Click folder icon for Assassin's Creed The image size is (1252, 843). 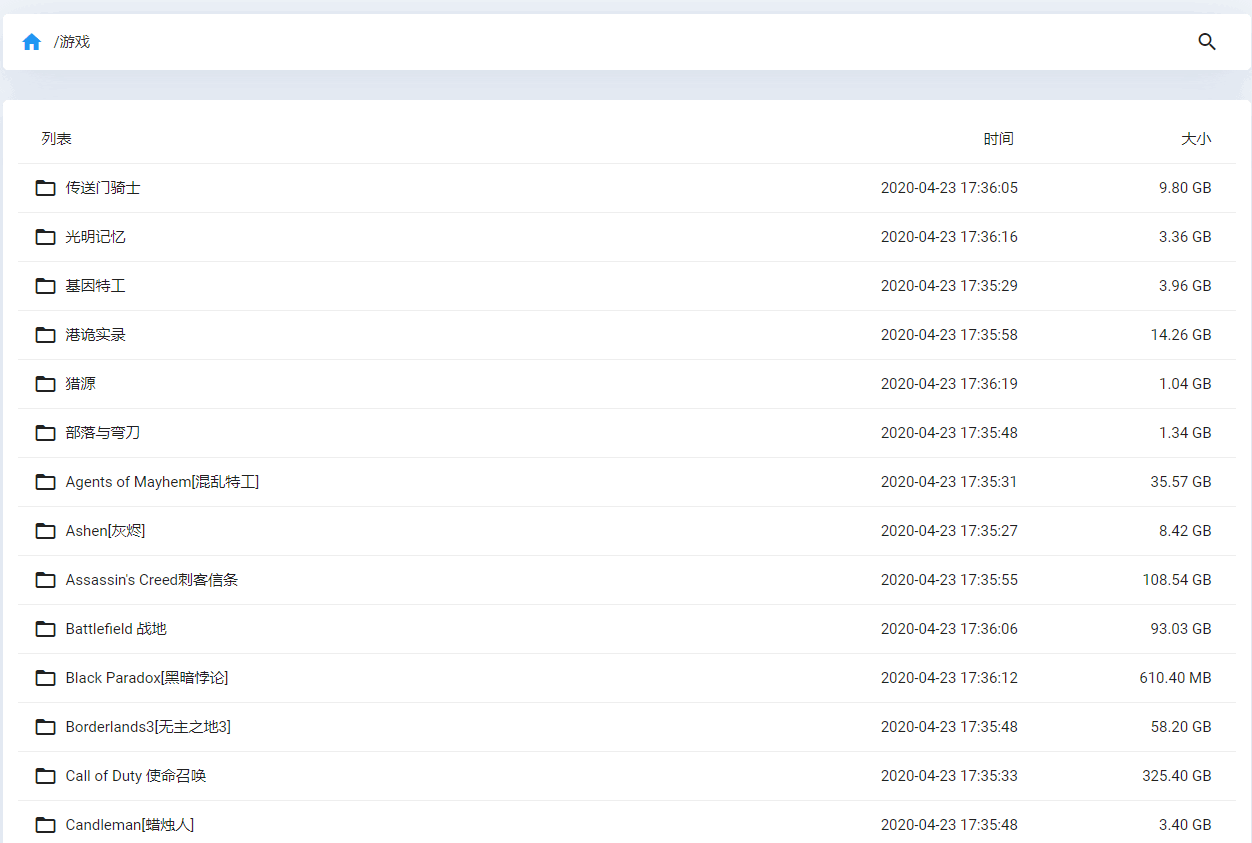[x=45, y=580]
